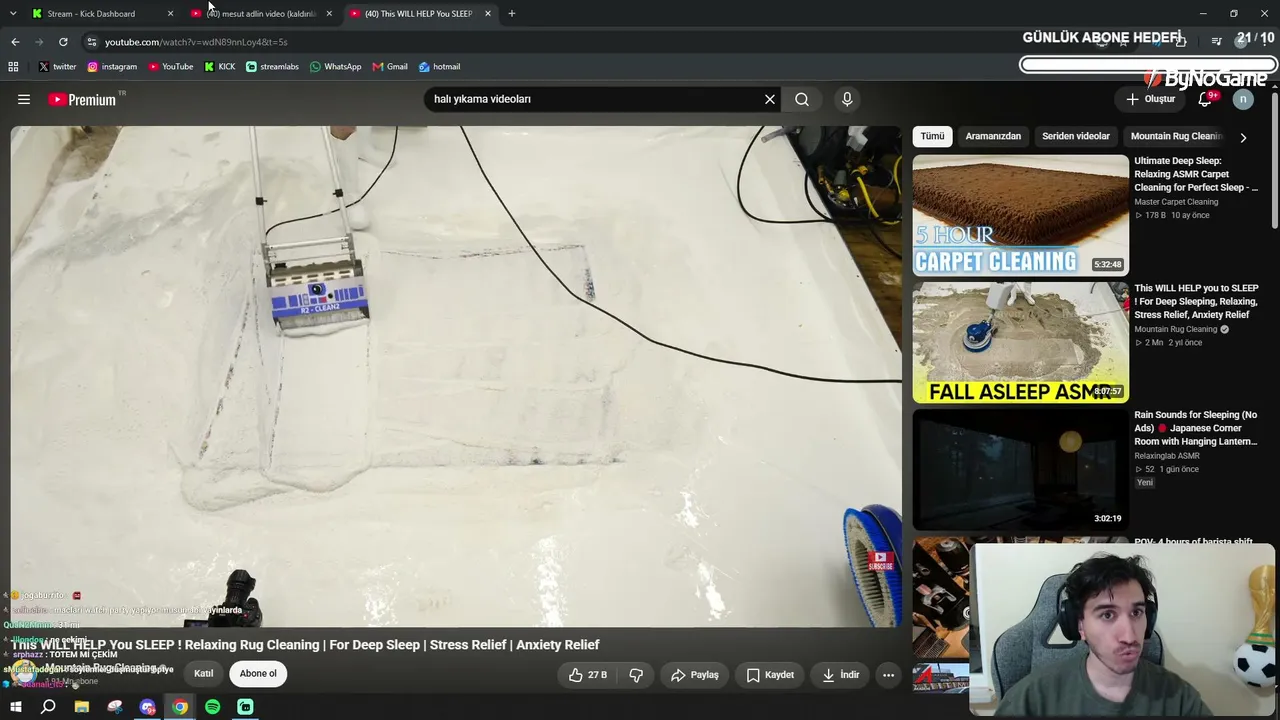This screenshot has height=720, width=1280.
Task: Switch to Chrome on the taskbar
Action: tap(180, 707)
